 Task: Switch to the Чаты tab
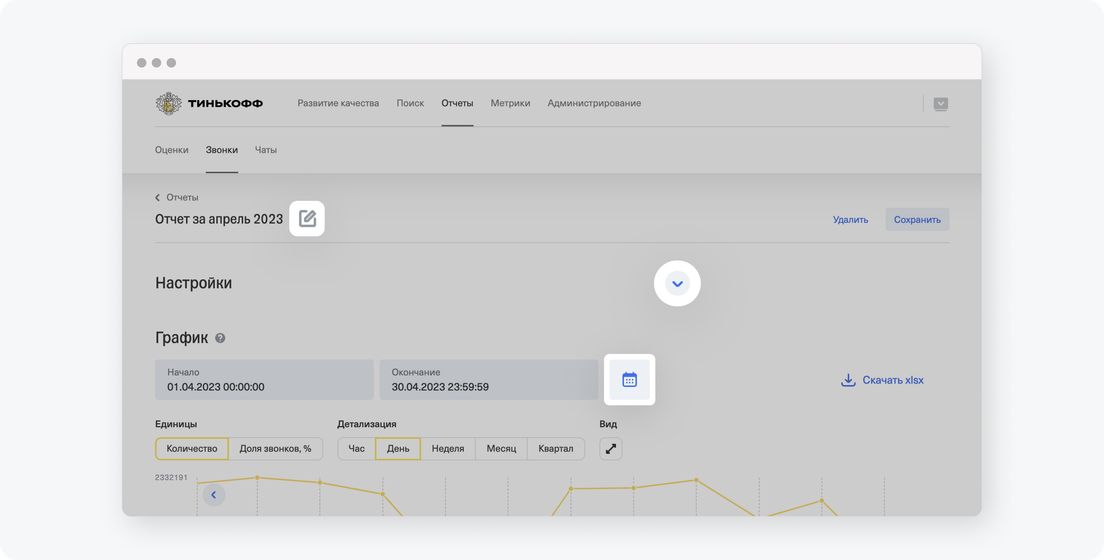tap(265, 149)
